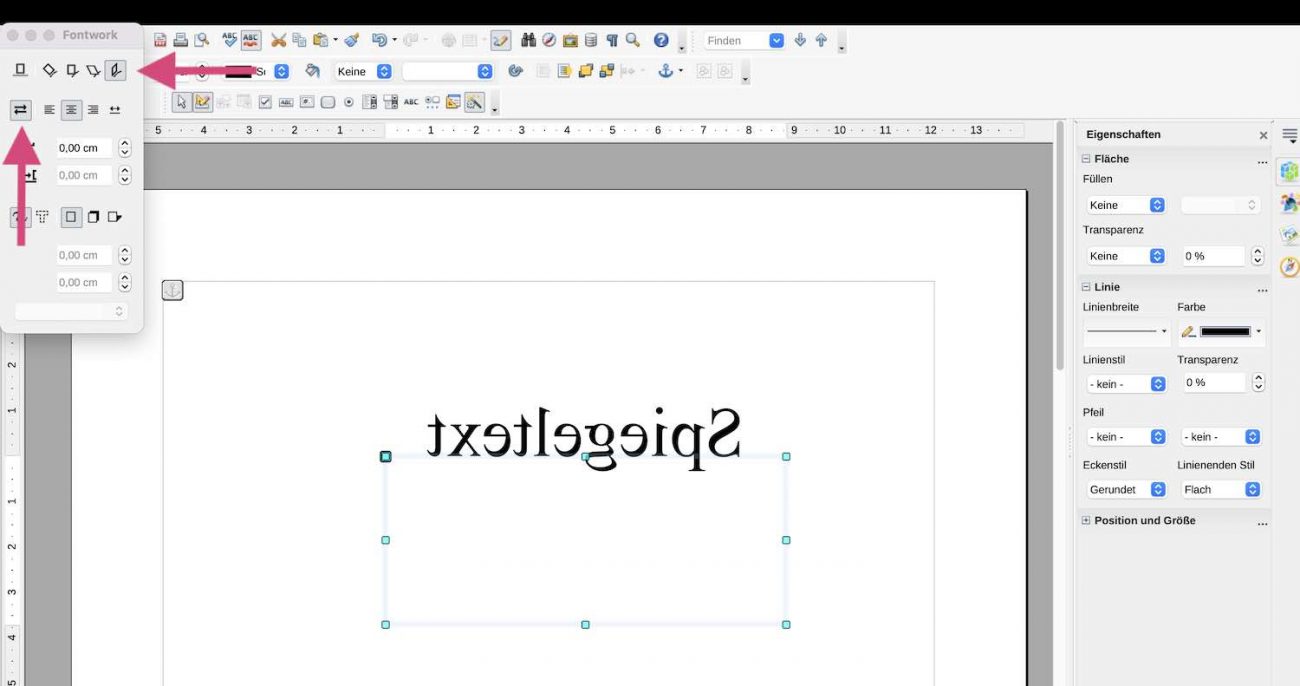Click the Fläche more options button
Viewport: 1300px width, 686px height.
(x=1263, y=161)
